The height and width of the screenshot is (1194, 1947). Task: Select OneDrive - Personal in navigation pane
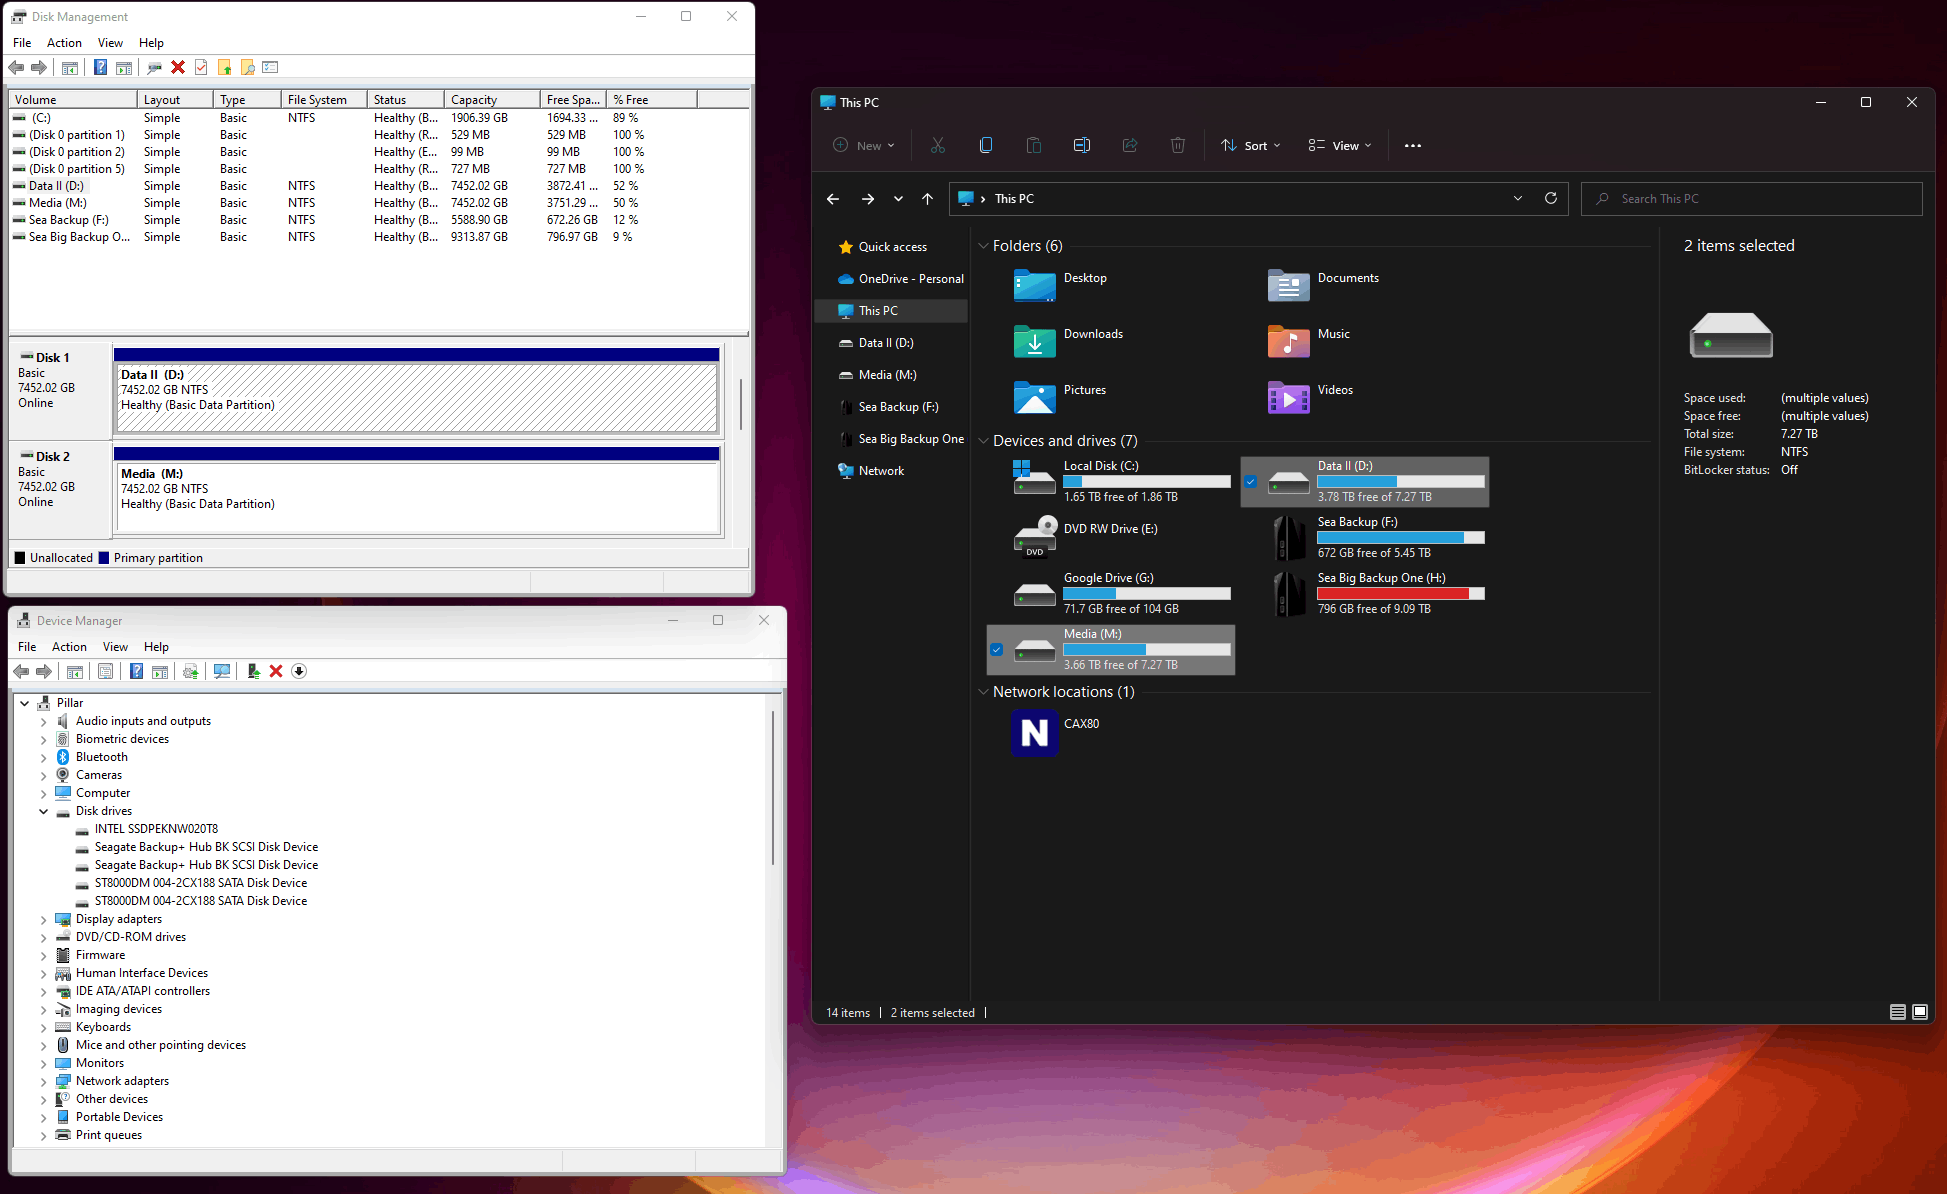pos(910,279)
